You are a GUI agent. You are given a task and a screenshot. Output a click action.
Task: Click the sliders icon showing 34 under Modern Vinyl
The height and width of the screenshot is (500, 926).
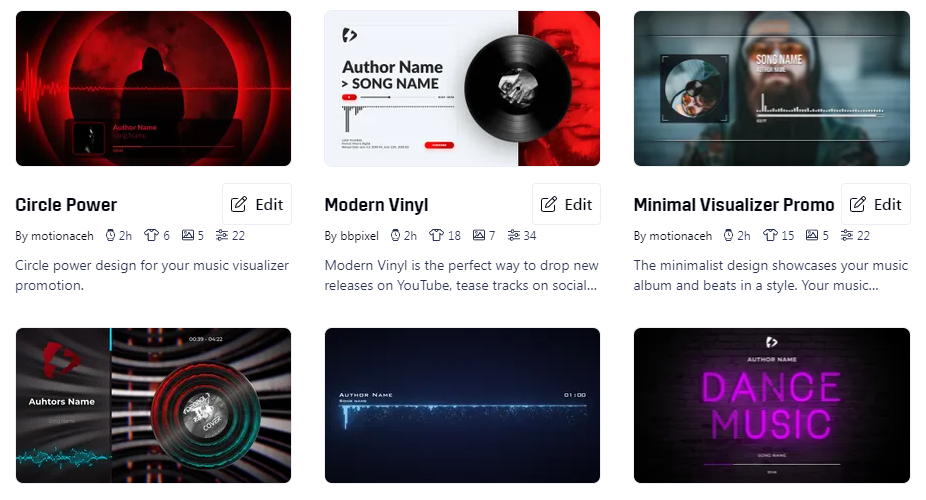tap(514, 236)
